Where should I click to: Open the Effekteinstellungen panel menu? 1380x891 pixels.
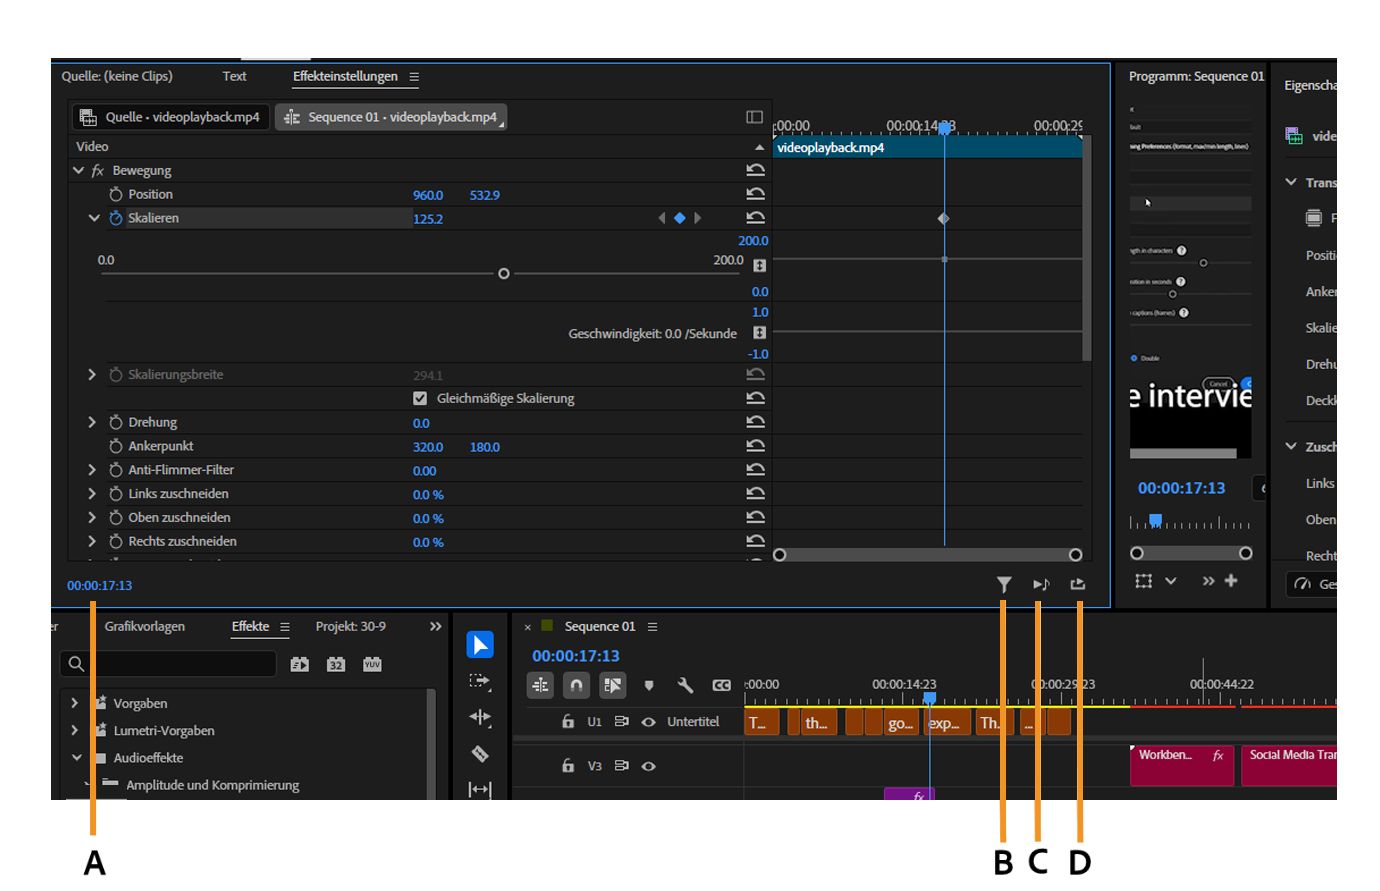click(414, 77)
